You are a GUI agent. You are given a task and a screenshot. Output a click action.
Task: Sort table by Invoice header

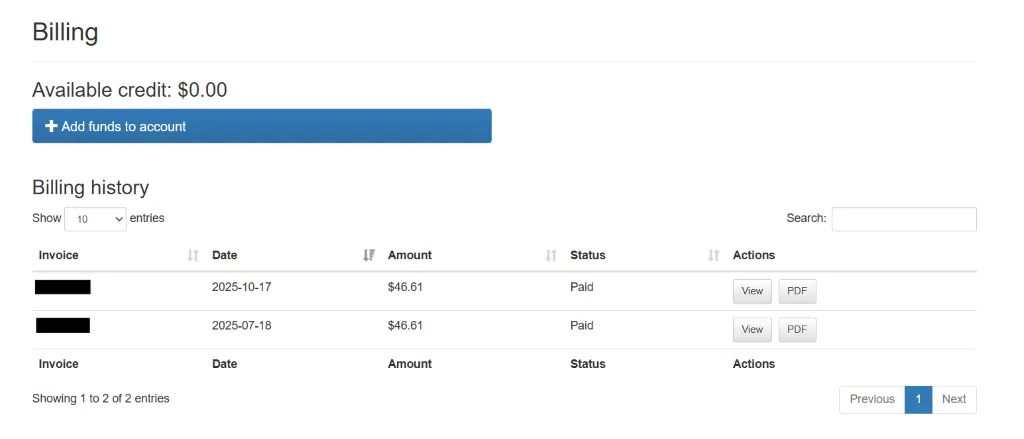[59, 255]
